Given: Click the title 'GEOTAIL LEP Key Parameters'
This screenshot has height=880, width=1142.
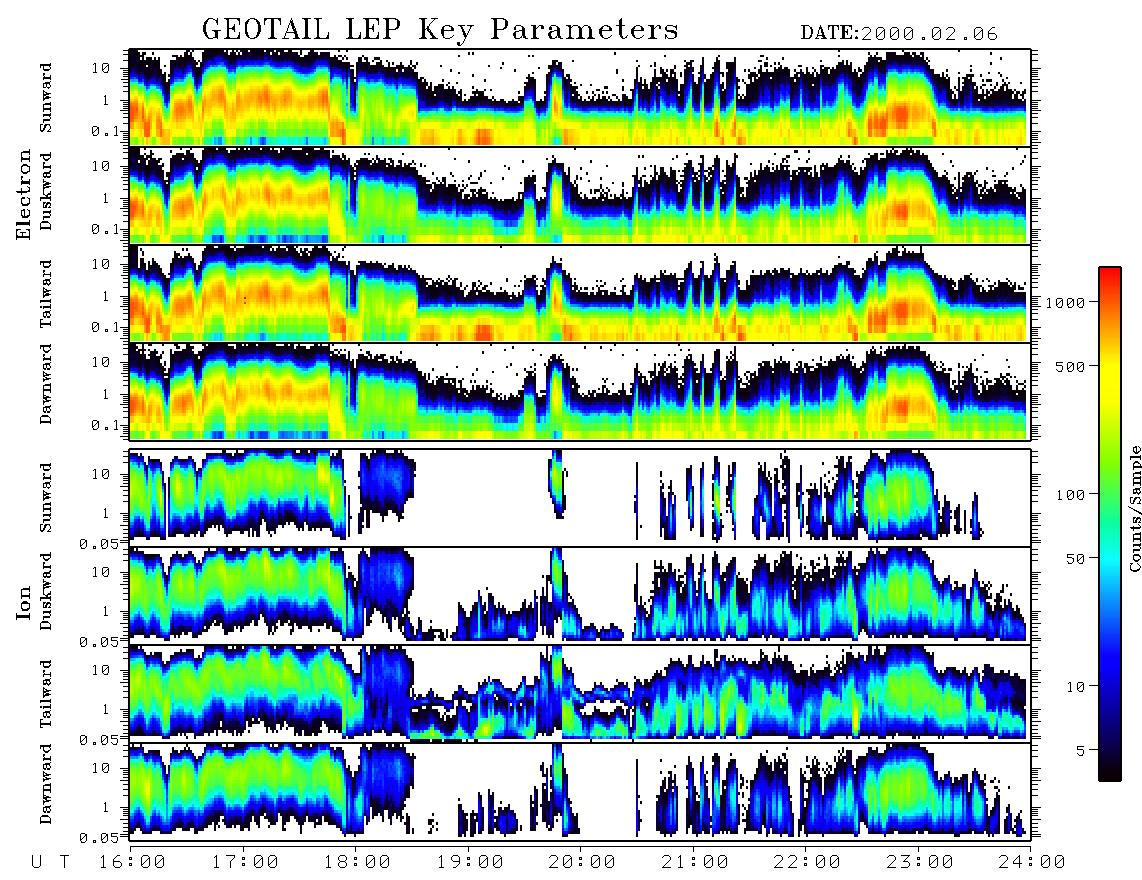Looking at the screenshot, I should [x=440, y=30].
